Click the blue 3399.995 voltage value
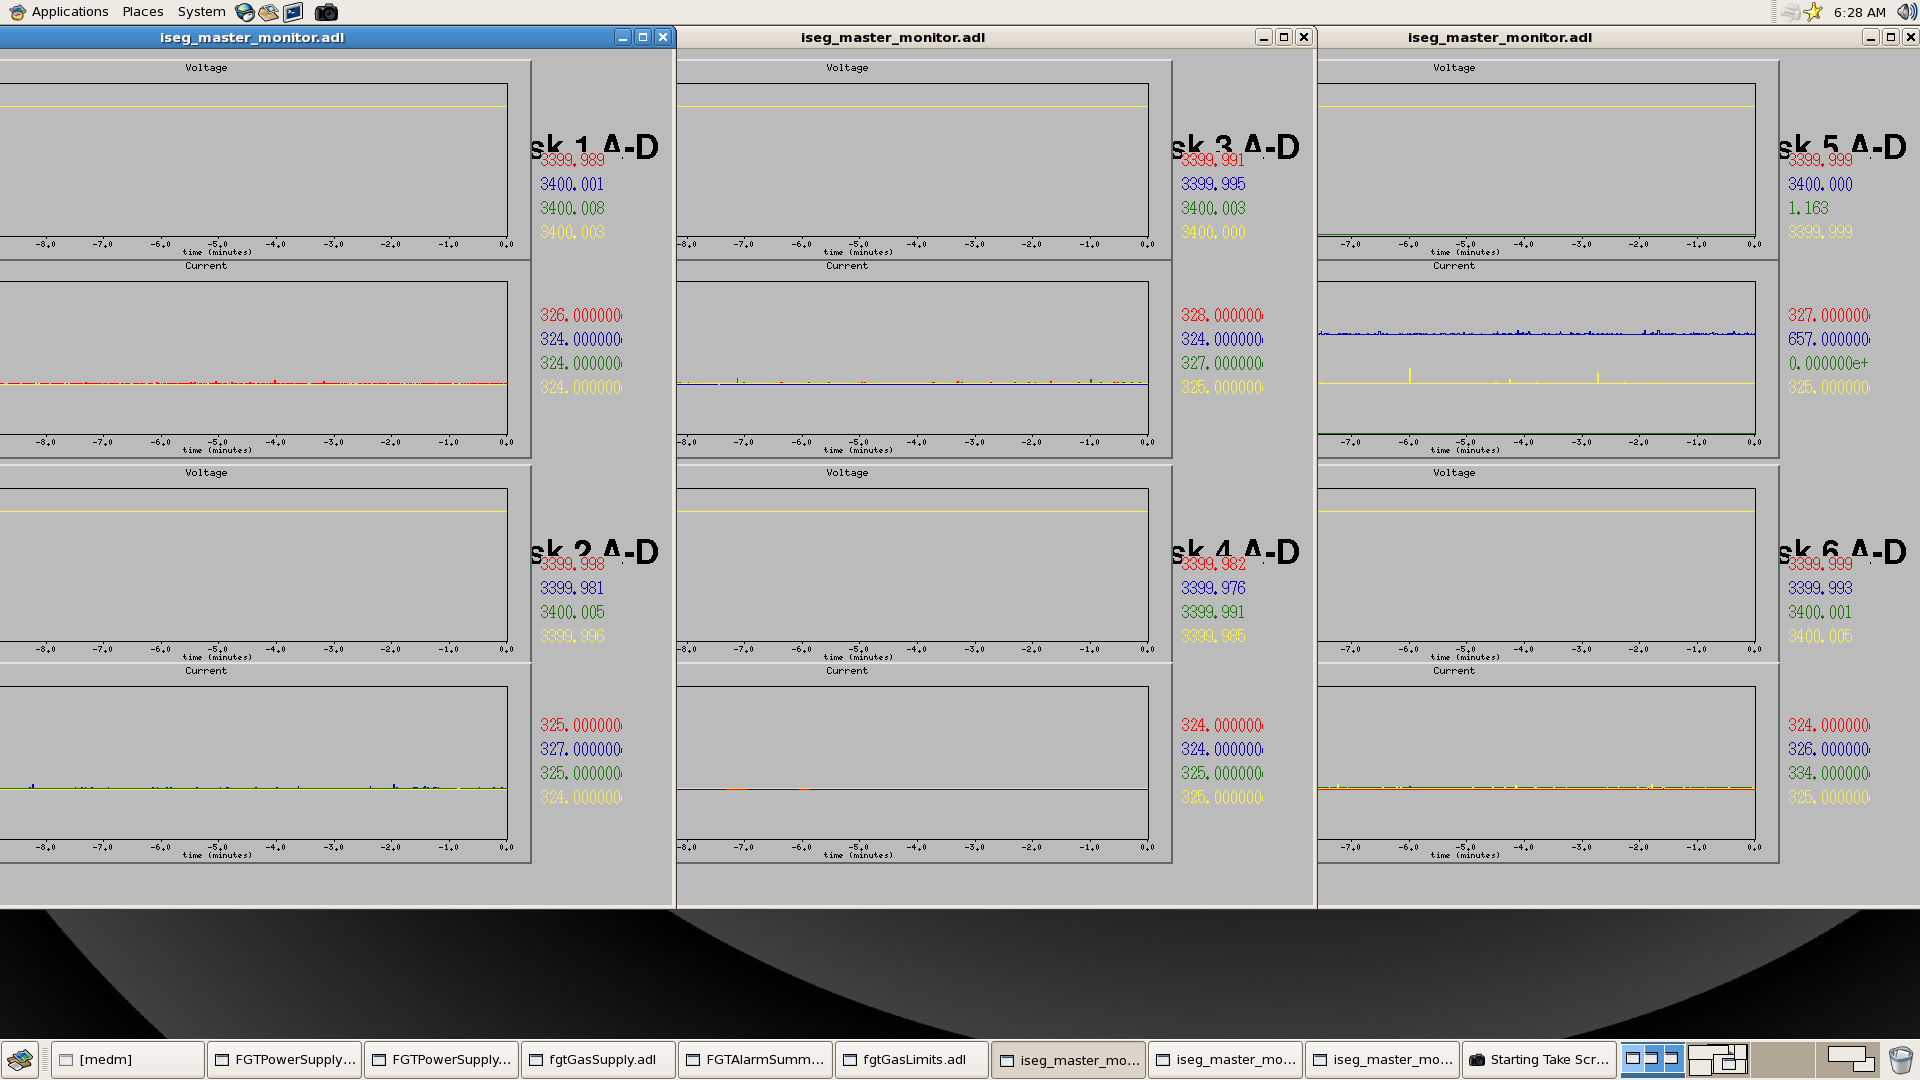This screenshot has width=1920, height=1080. pos(1213,184)
